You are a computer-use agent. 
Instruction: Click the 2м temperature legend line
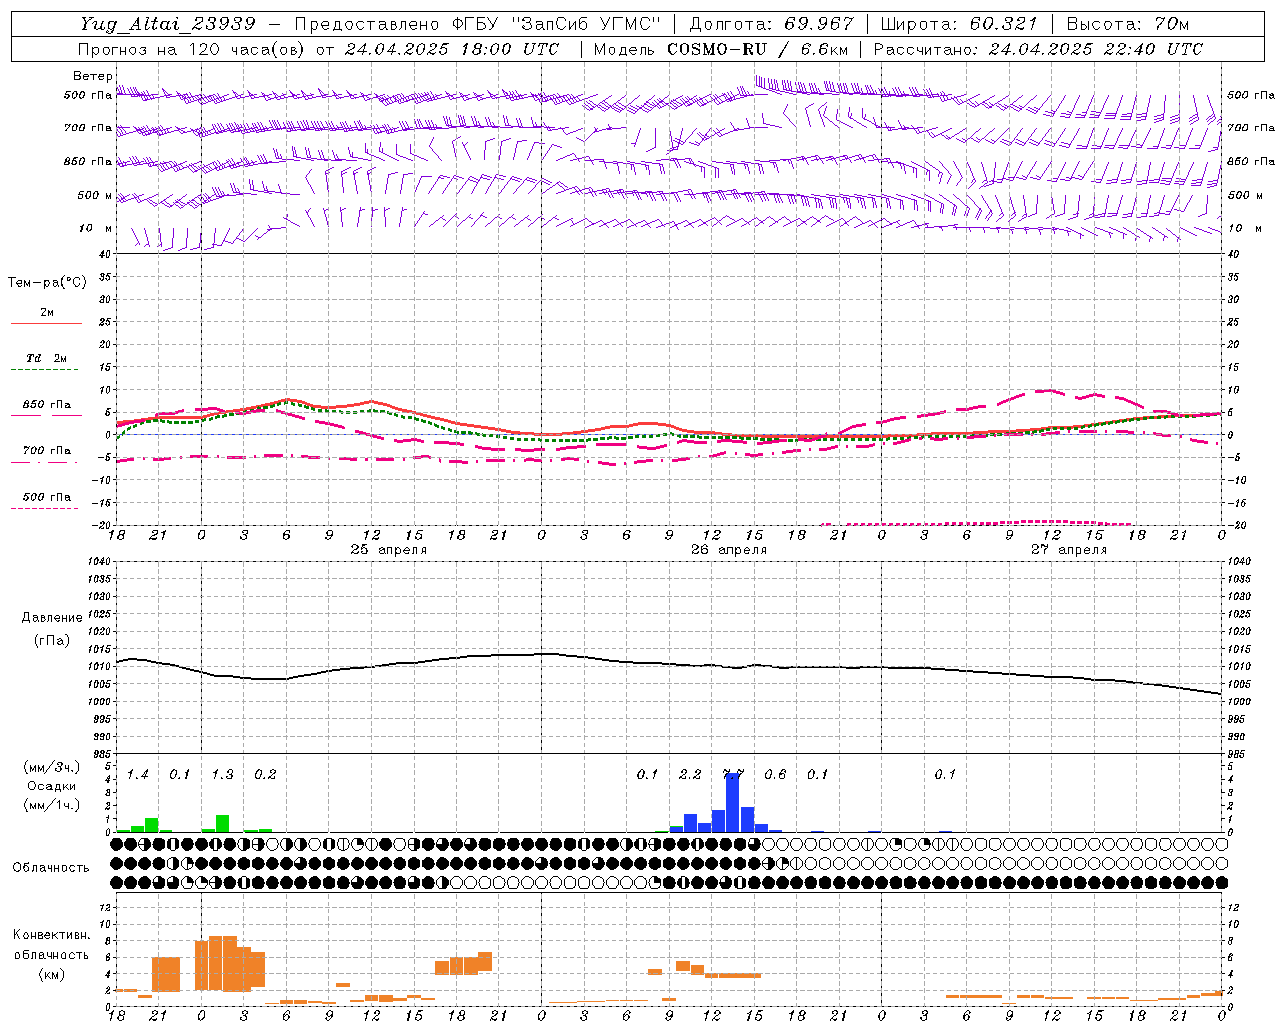(x=46, y=323)
